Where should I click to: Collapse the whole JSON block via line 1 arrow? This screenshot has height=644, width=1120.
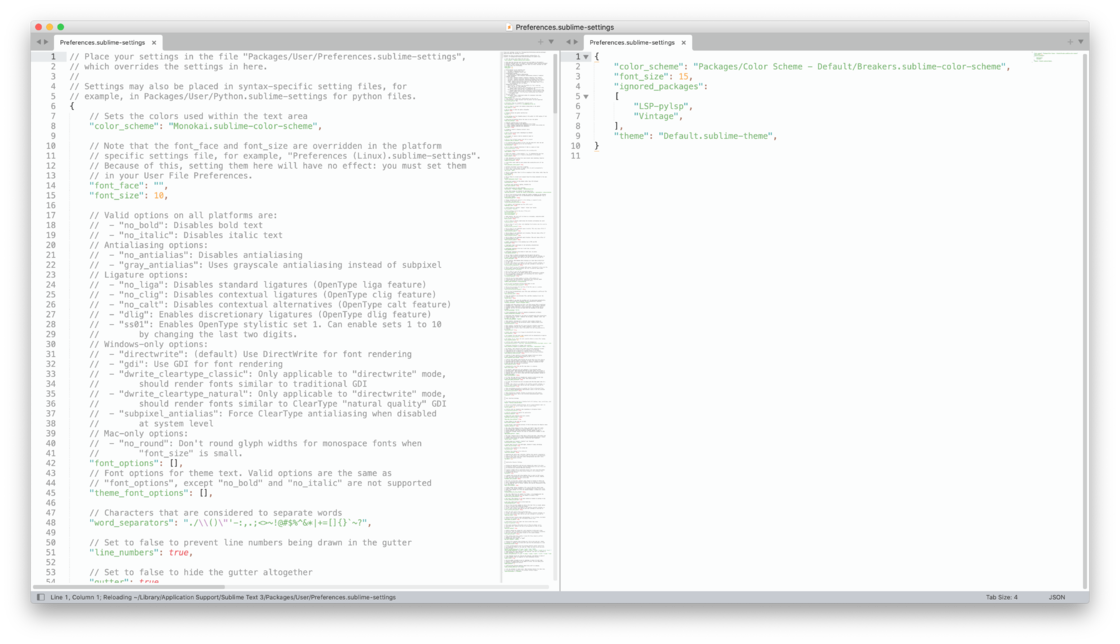[x=583, y=57]
